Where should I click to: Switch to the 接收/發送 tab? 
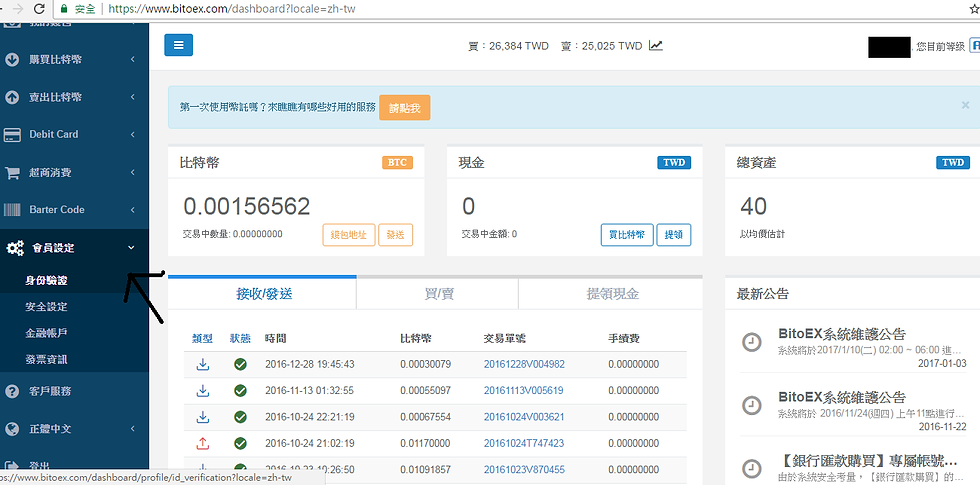262,294
